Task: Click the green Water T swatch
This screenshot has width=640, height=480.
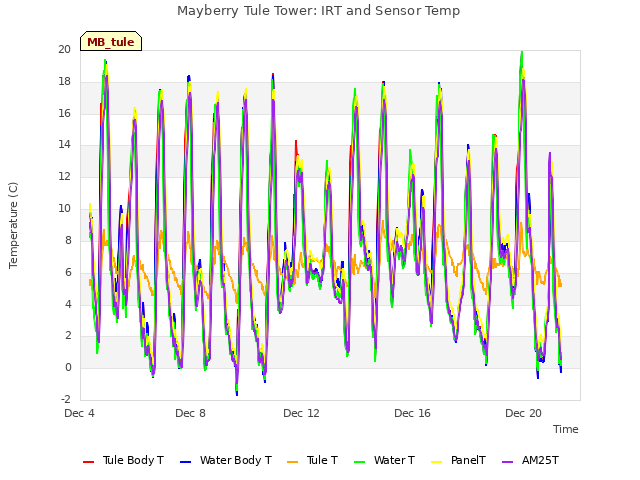Action: 360,462
